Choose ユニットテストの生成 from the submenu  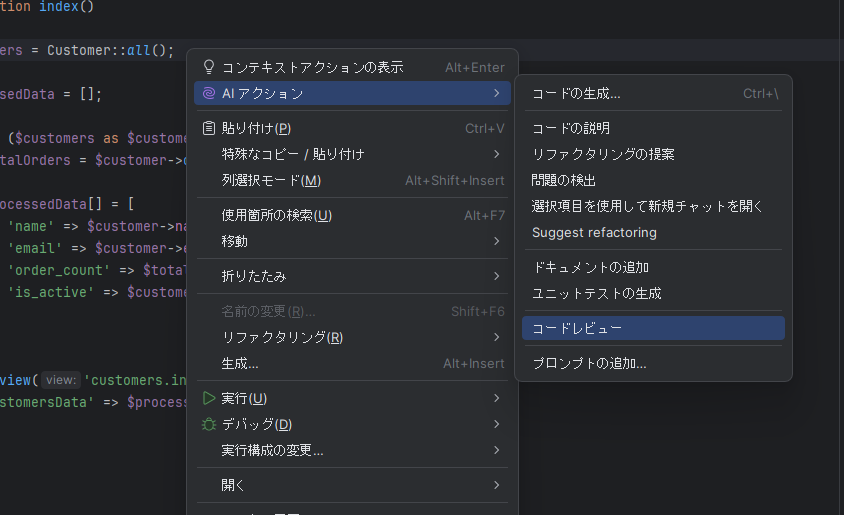(596, 293)
